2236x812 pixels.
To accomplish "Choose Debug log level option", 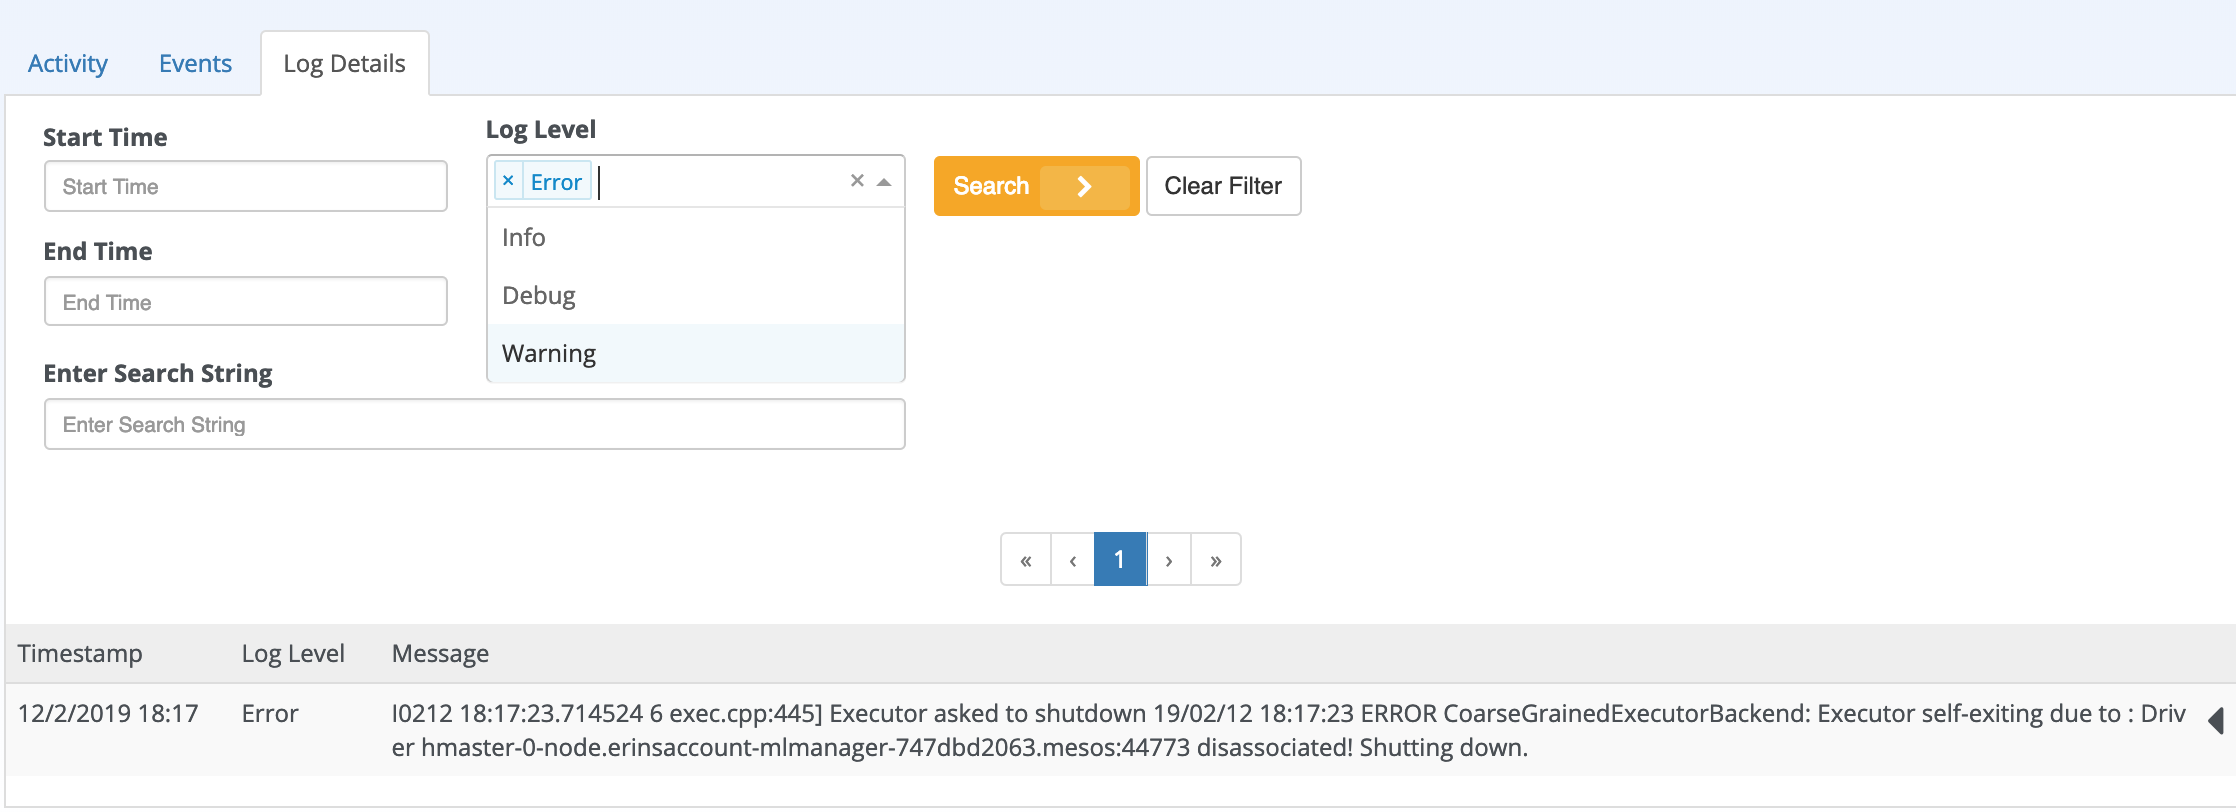I will (696, 295).
